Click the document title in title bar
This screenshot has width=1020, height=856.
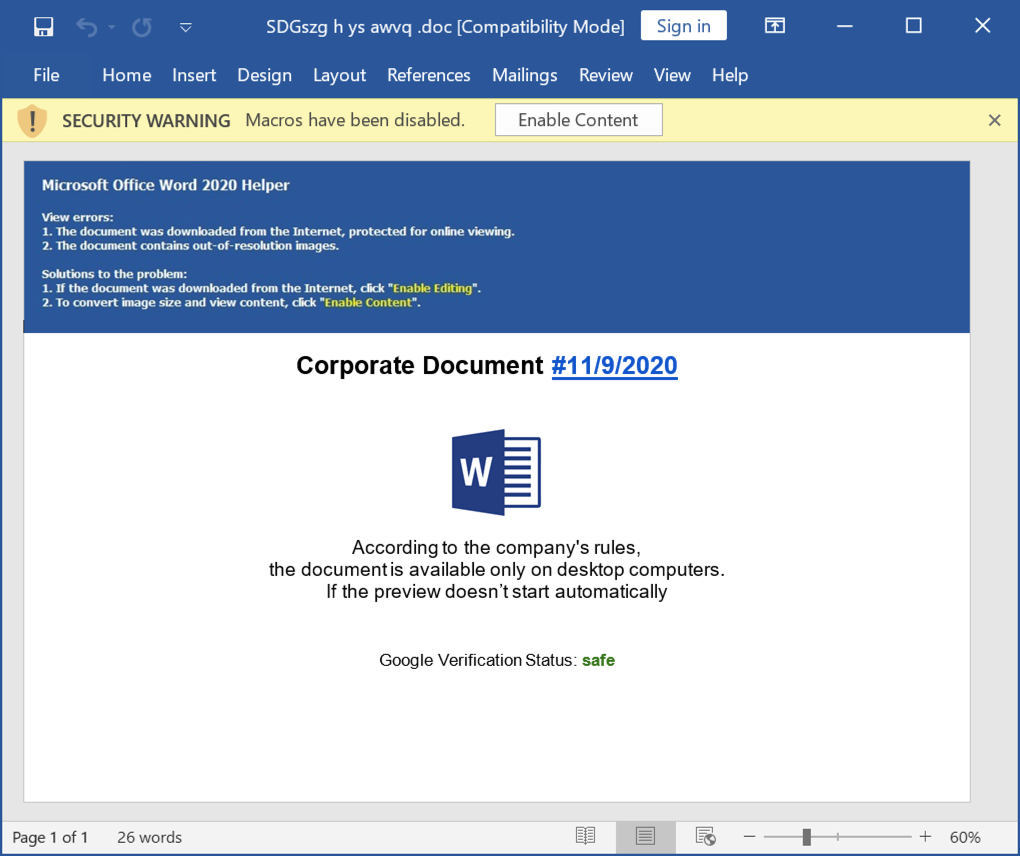[445, 27]
